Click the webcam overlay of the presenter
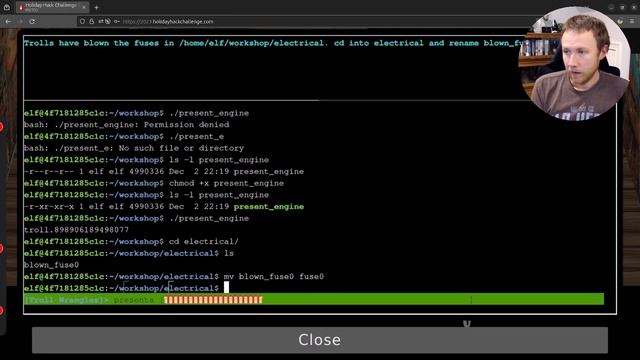Screen dimensions: 640x360 tap(575, 63)
